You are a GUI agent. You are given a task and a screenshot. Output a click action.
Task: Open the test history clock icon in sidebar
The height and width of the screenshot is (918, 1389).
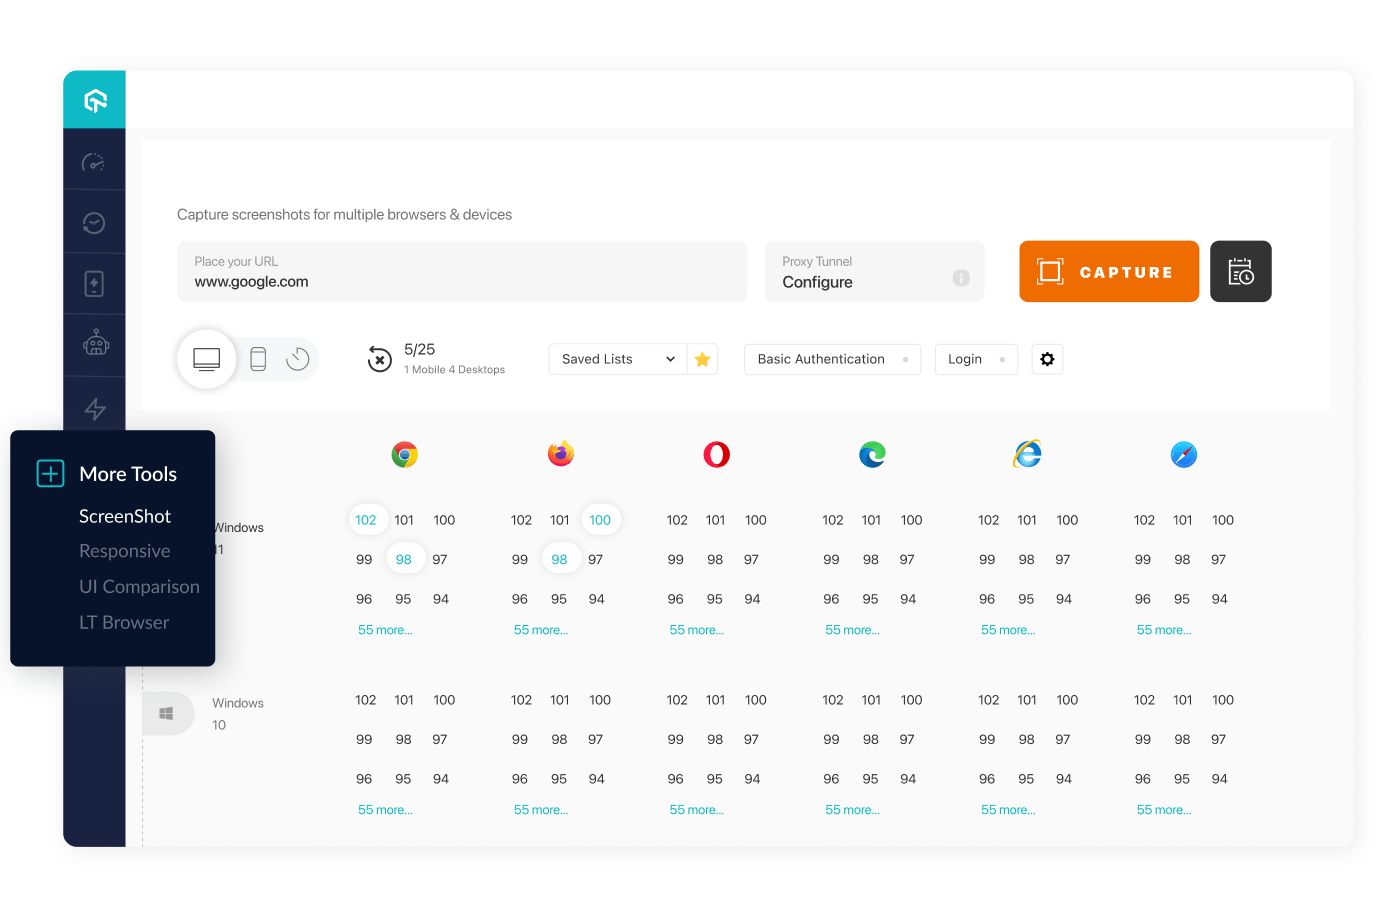[x=94, y=222]
